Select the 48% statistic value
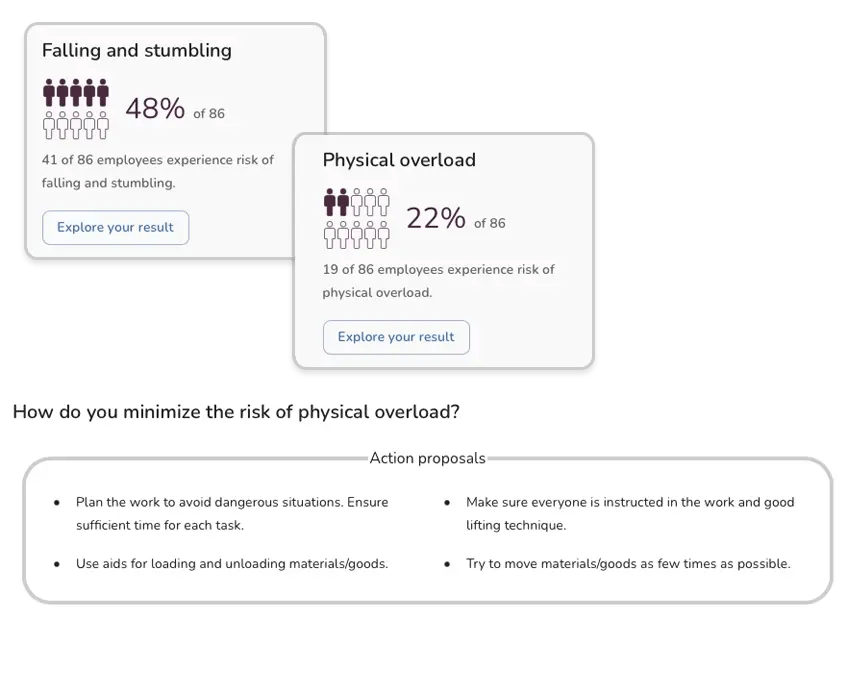Screen dimensions: 850x680 click(155, 109)
